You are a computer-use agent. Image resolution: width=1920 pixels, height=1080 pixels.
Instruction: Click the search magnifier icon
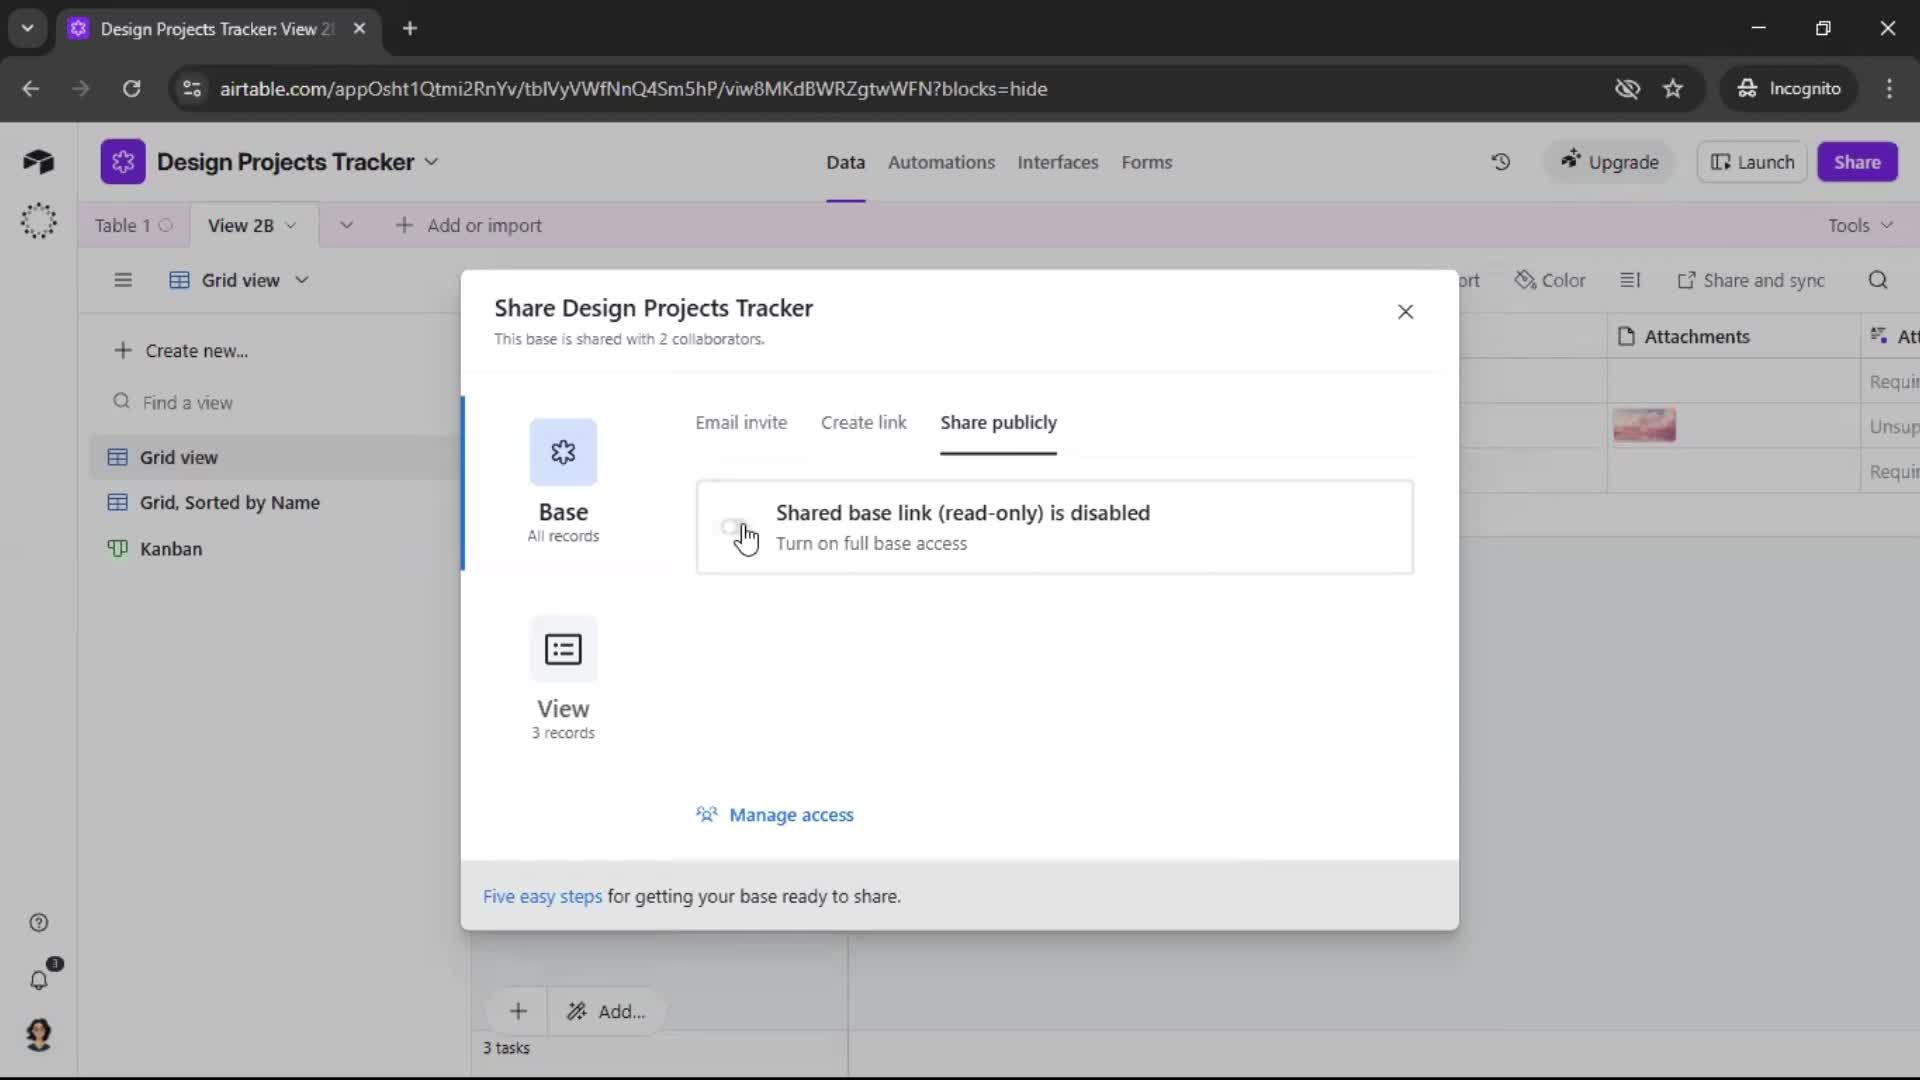click(x=1878, y=281)
